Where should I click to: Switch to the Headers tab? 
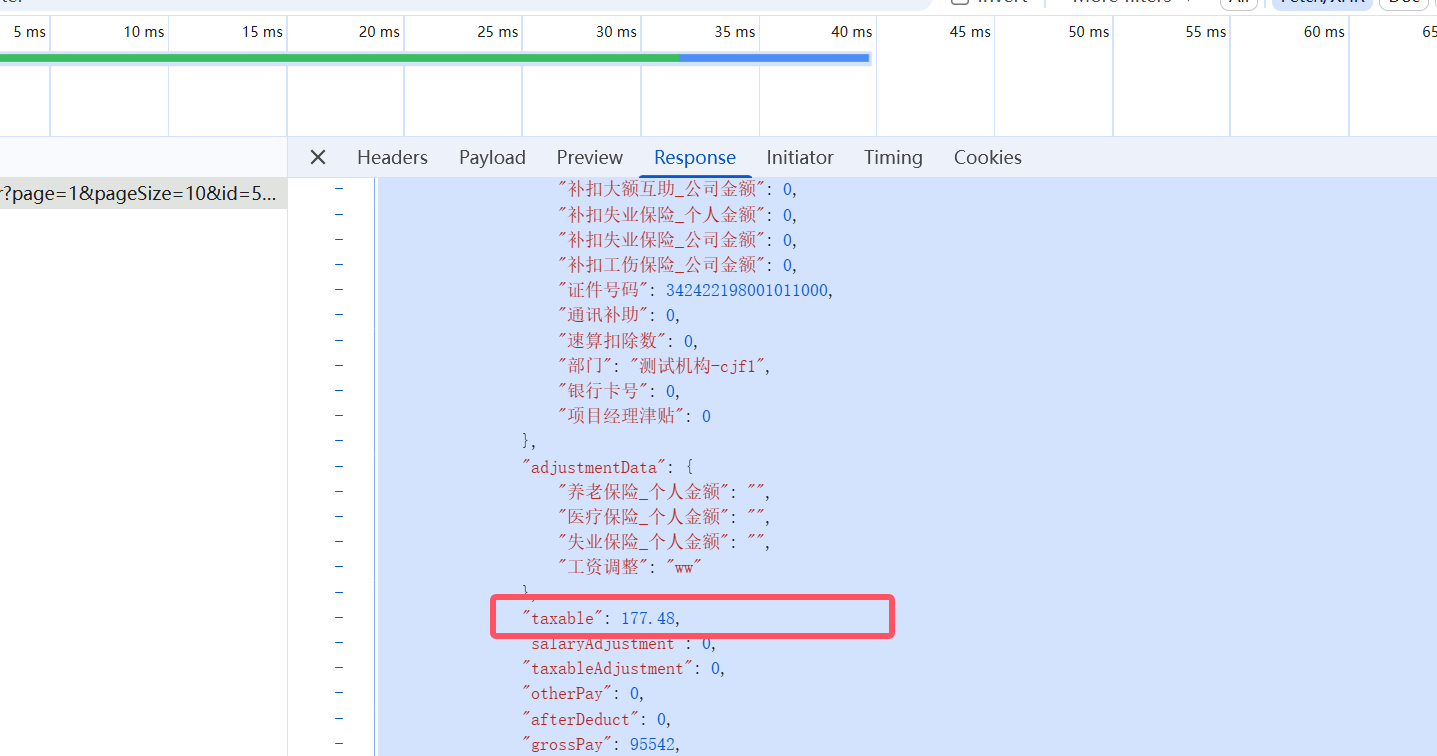coord(392,157)
